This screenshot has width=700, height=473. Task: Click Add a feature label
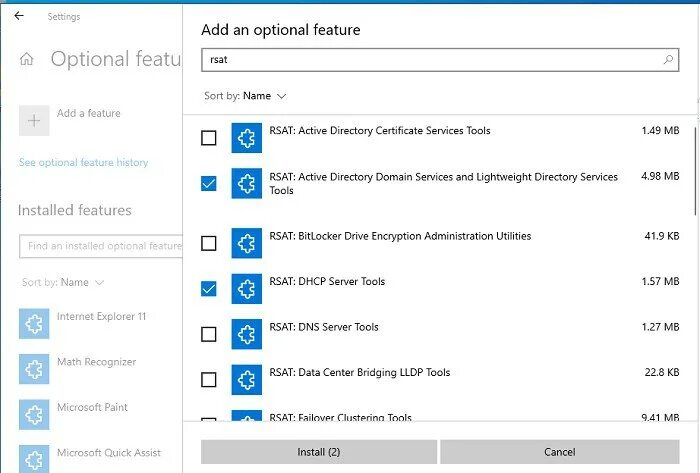coord(89,113)
